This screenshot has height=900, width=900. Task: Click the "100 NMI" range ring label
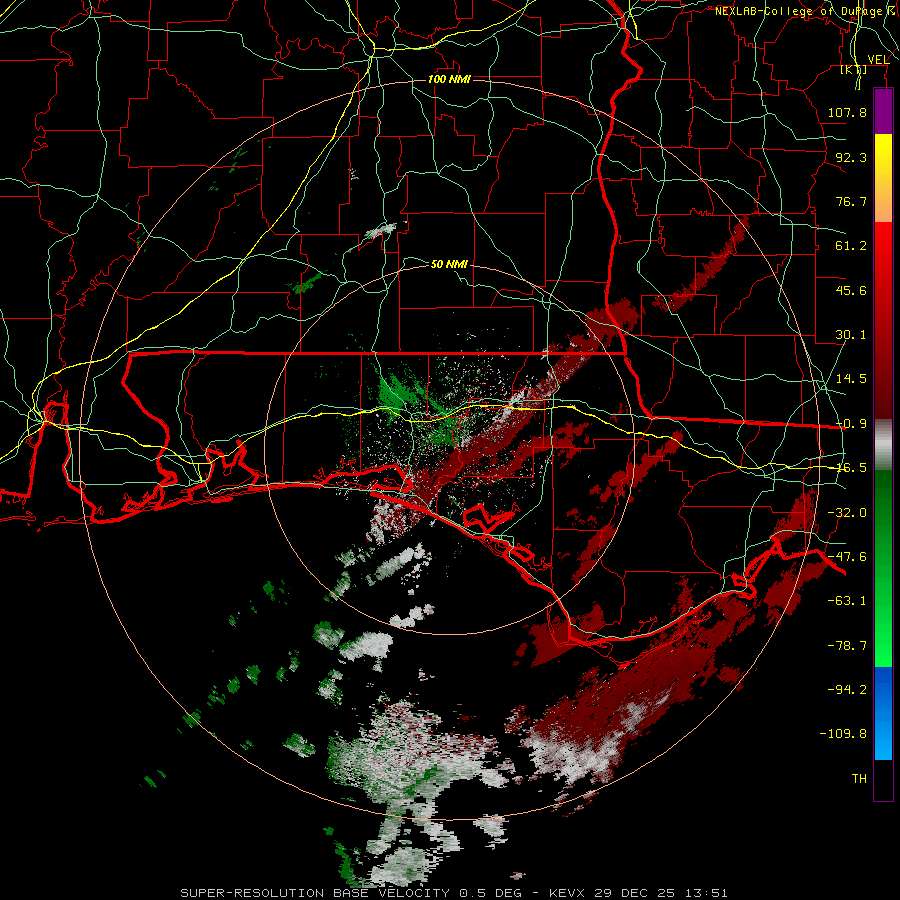pyautogui.click(x=449, y=79)
